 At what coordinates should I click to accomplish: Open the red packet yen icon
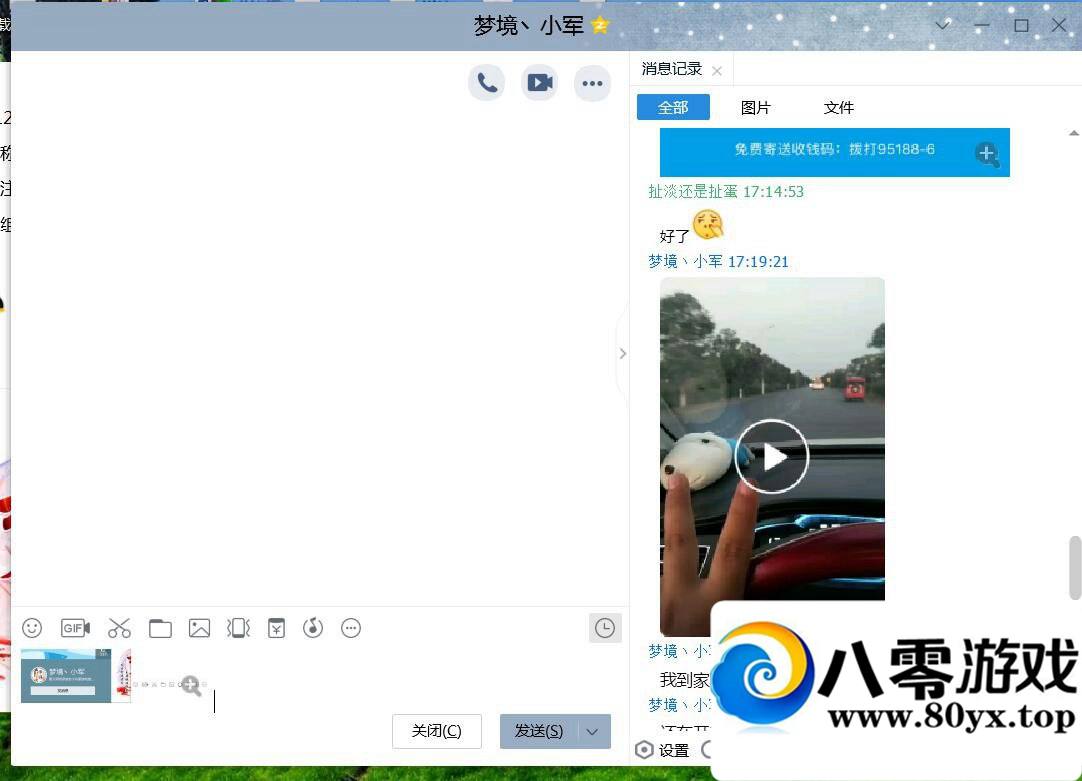276,628
